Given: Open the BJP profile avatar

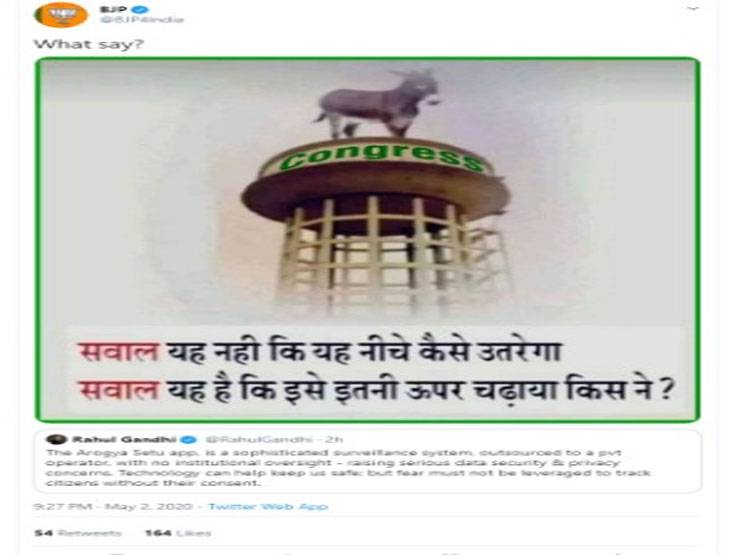Looking at the screenshot, I should click(61, 14).
